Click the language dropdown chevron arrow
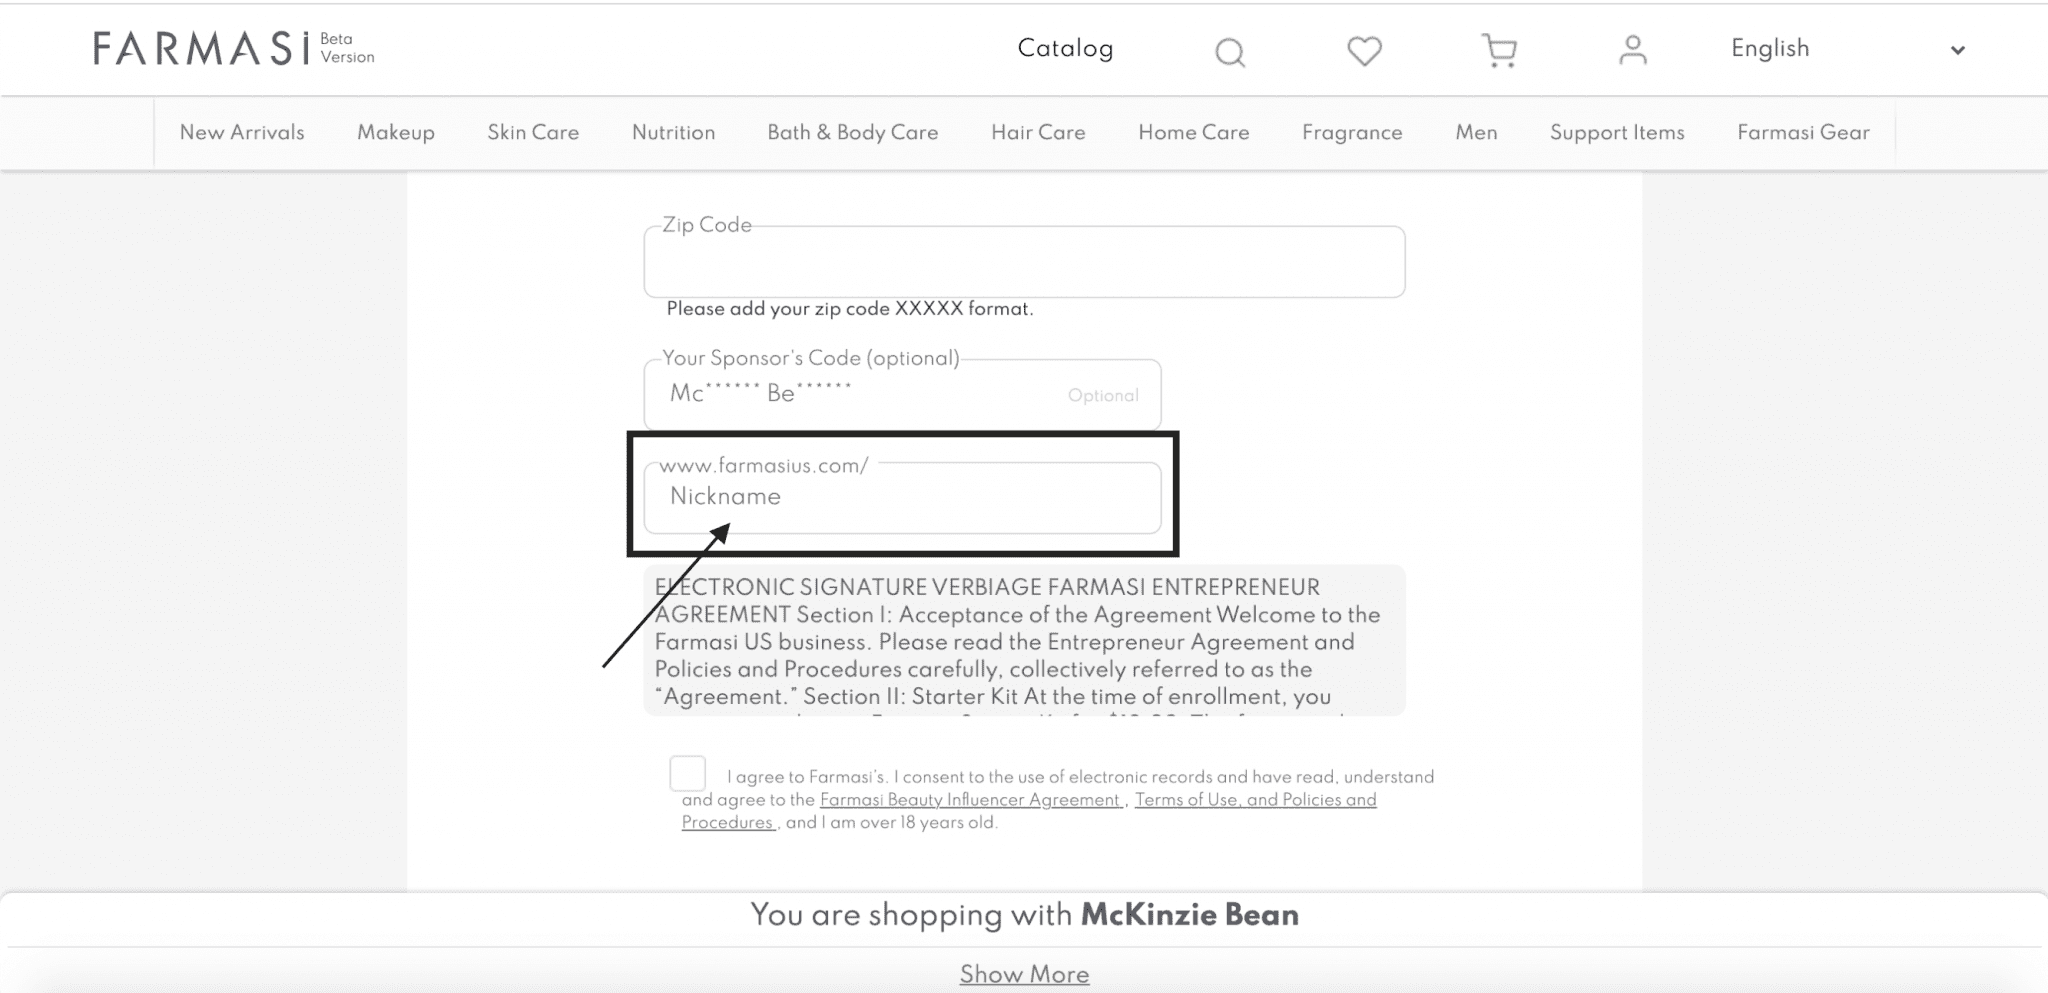Viewport: 2048px width, 993px height. point(1957,50)
